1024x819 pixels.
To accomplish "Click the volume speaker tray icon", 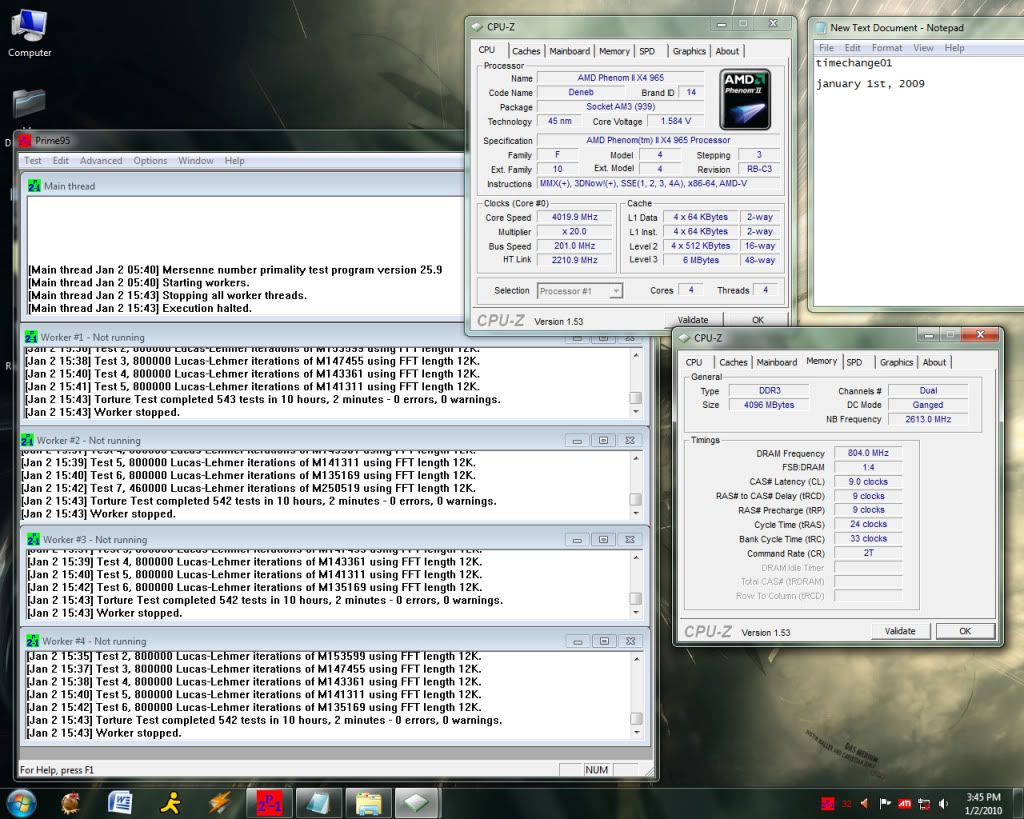I will tap(944, 803).
